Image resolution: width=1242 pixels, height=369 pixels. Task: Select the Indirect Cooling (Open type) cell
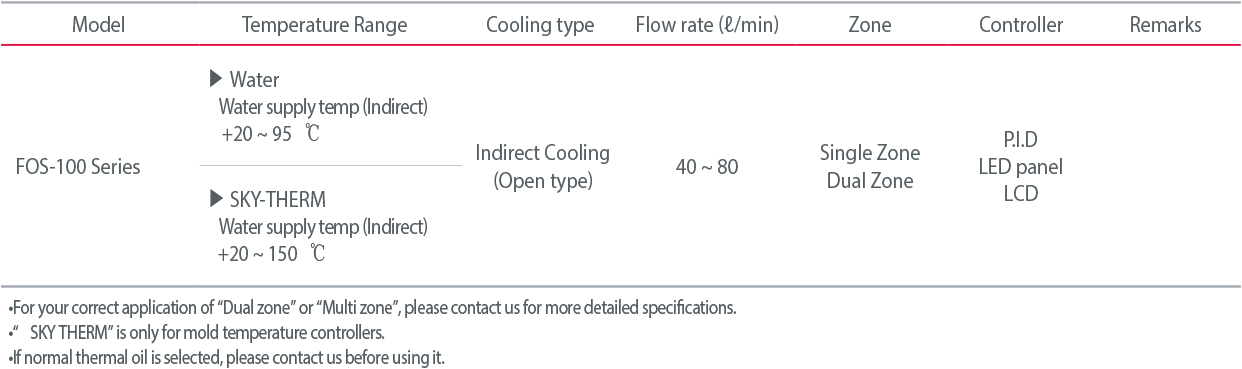click(543, 167)
